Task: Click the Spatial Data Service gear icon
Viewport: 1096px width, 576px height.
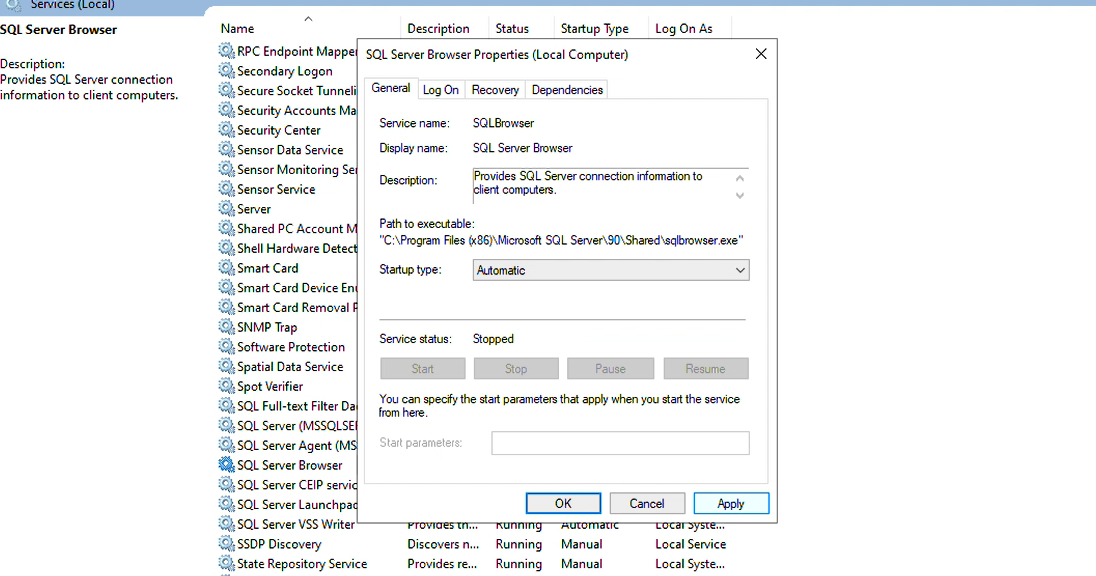Action: [x=226, y=366]
